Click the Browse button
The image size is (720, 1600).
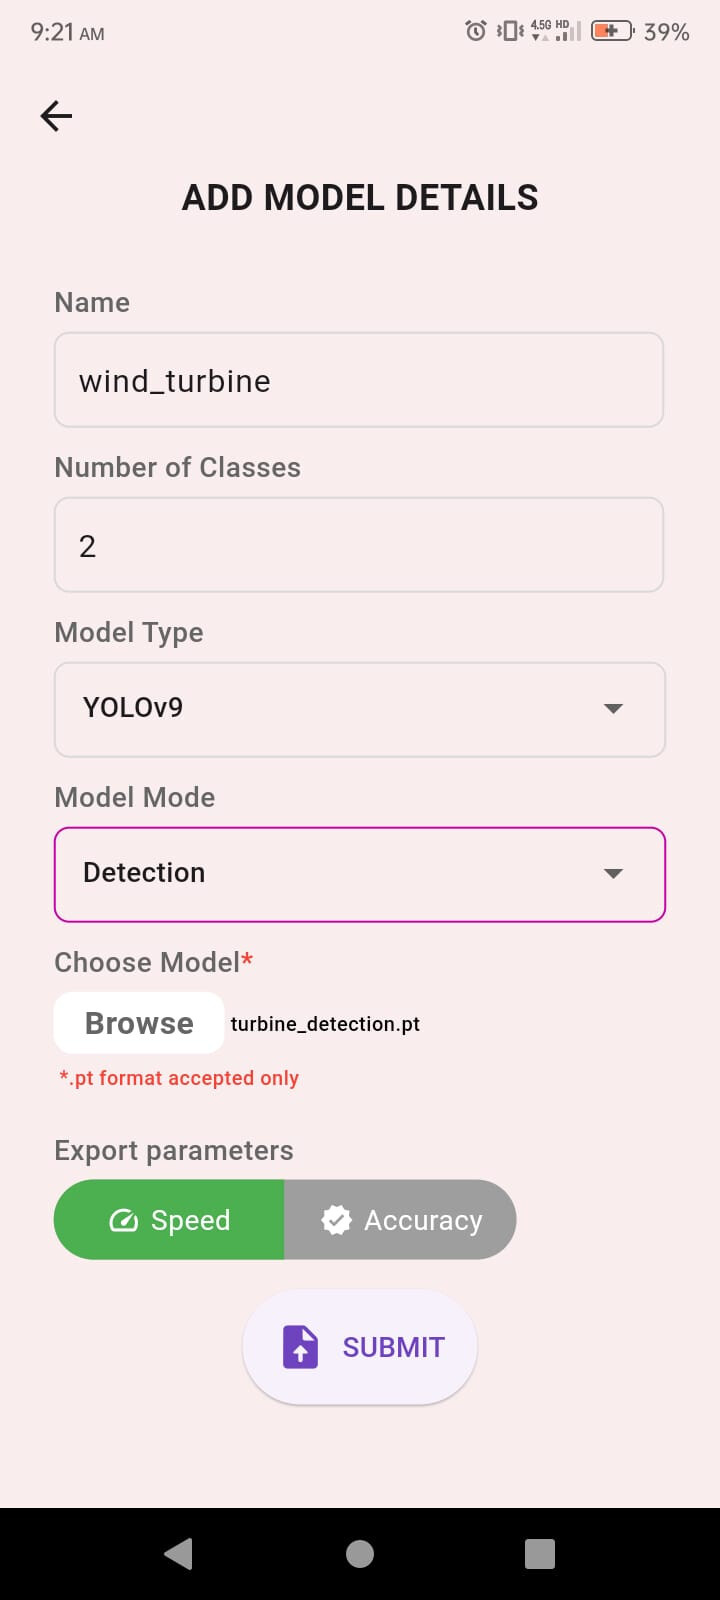point(139,1023)
